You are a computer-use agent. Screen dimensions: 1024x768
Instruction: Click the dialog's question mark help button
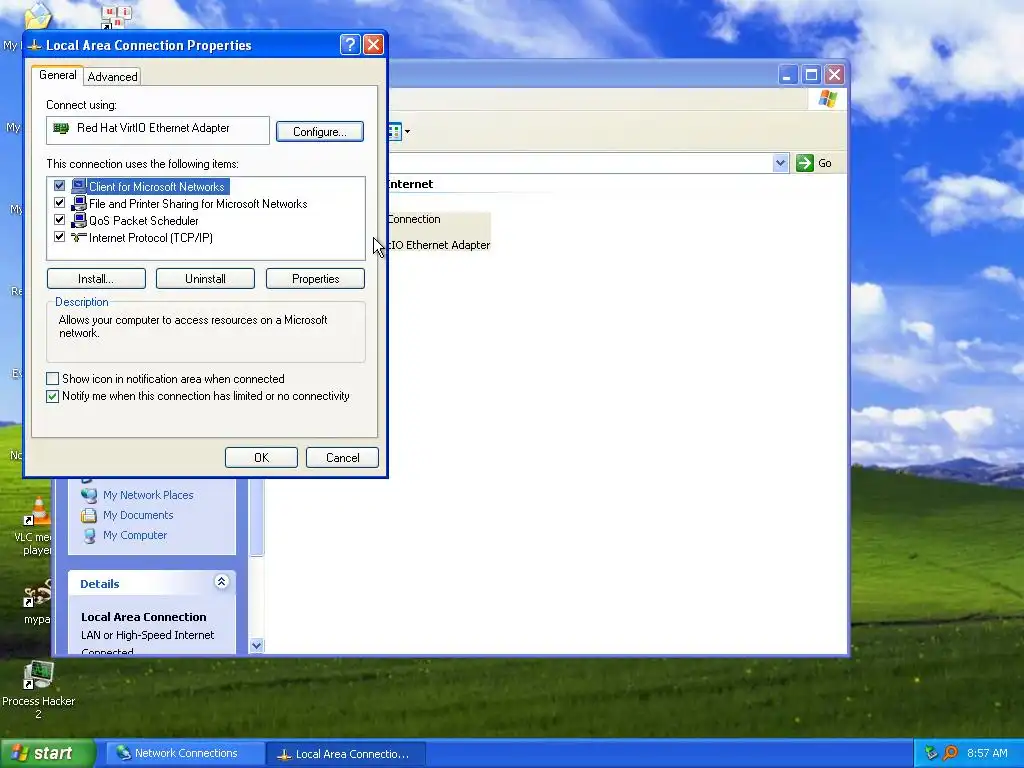[350, 44]
